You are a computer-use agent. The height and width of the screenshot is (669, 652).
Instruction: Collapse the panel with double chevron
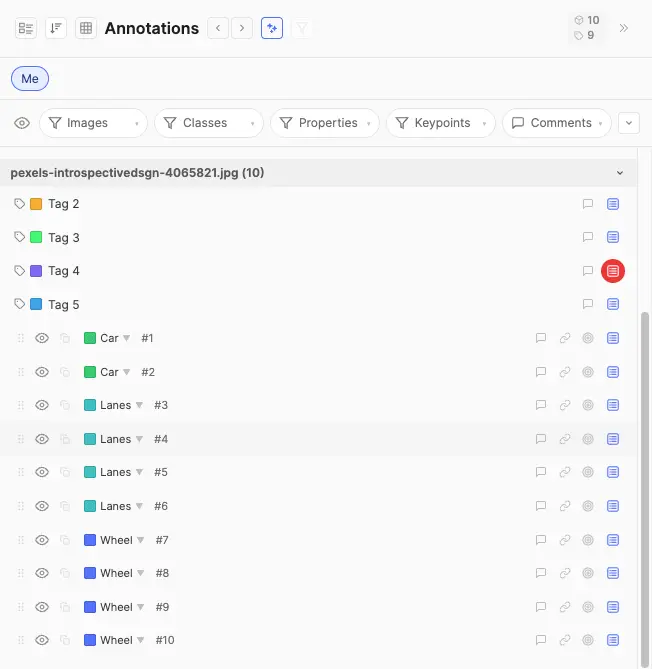(x=623, y=28)
